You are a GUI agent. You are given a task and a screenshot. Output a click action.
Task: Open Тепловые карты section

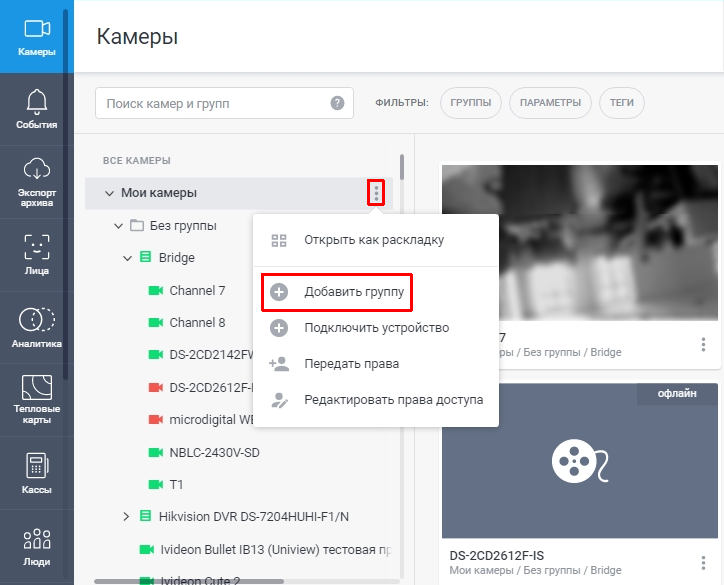[x=36, y=400]
